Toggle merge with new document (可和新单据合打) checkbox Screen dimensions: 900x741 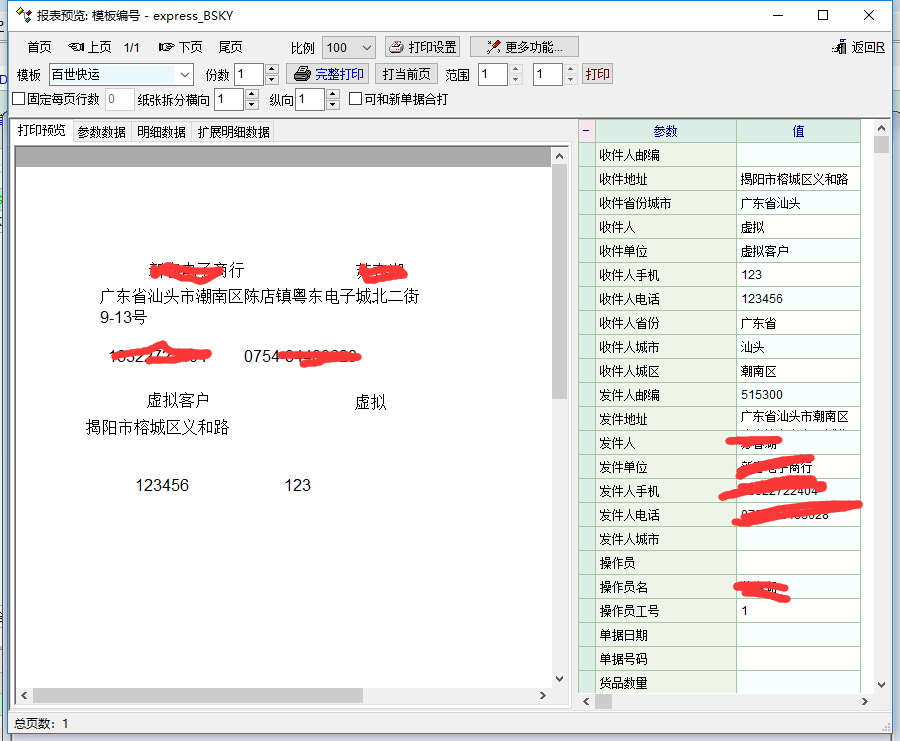(x=355, y=99)
